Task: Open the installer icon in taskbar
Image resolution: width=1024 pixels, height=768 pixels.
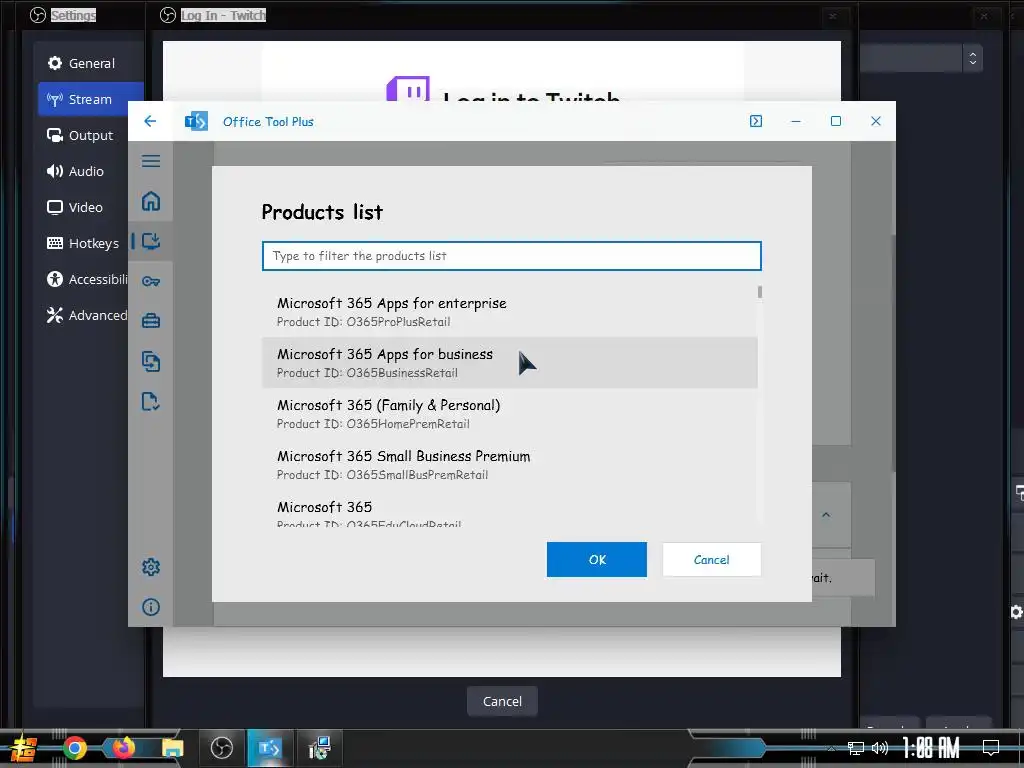Action: coord(319,748)
